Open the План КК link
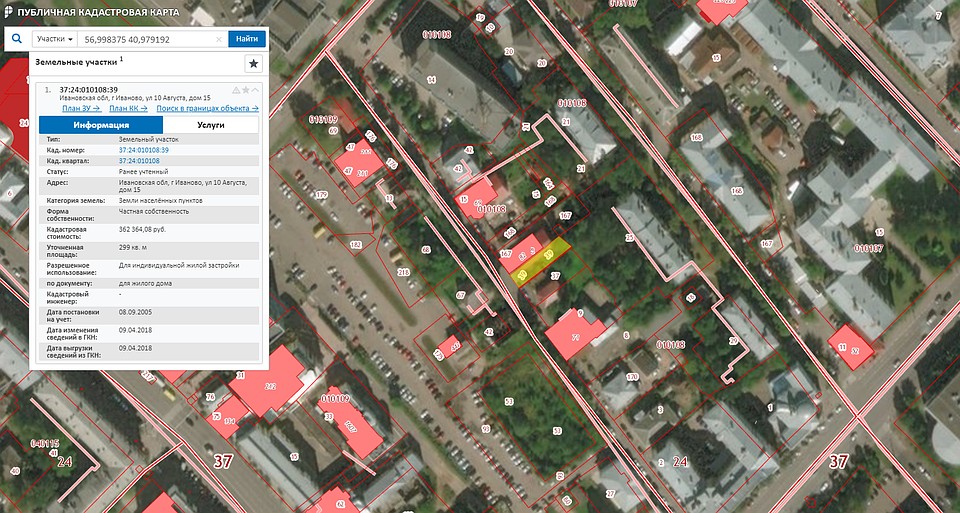The image size is (960, 513). 129,108
